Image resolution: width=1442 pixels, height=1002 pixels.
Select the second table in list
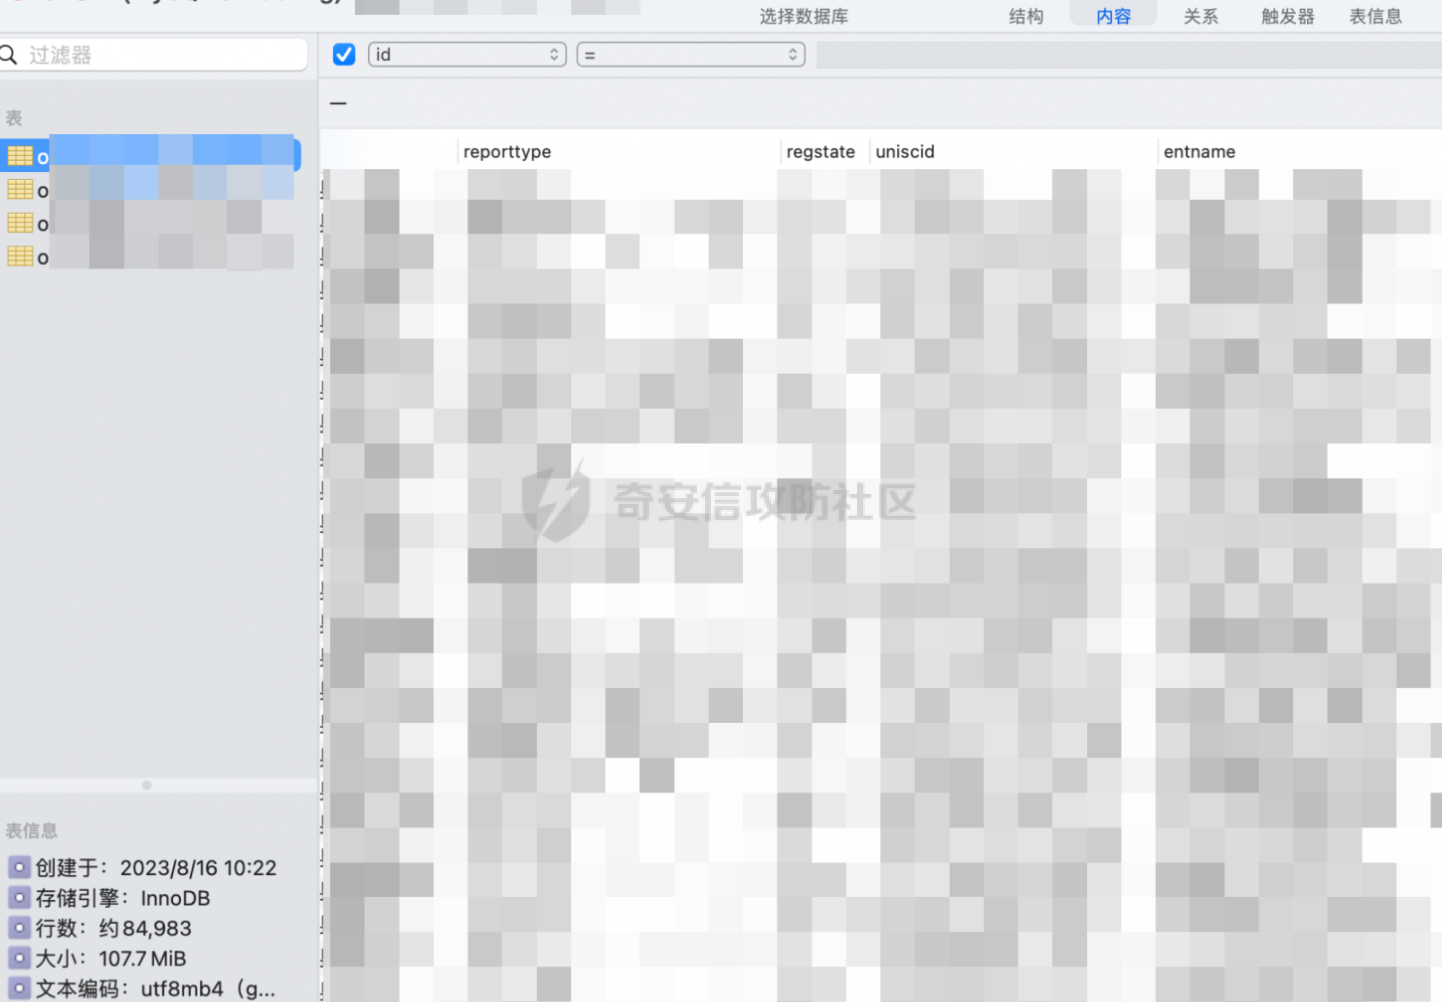coord(150,189)
